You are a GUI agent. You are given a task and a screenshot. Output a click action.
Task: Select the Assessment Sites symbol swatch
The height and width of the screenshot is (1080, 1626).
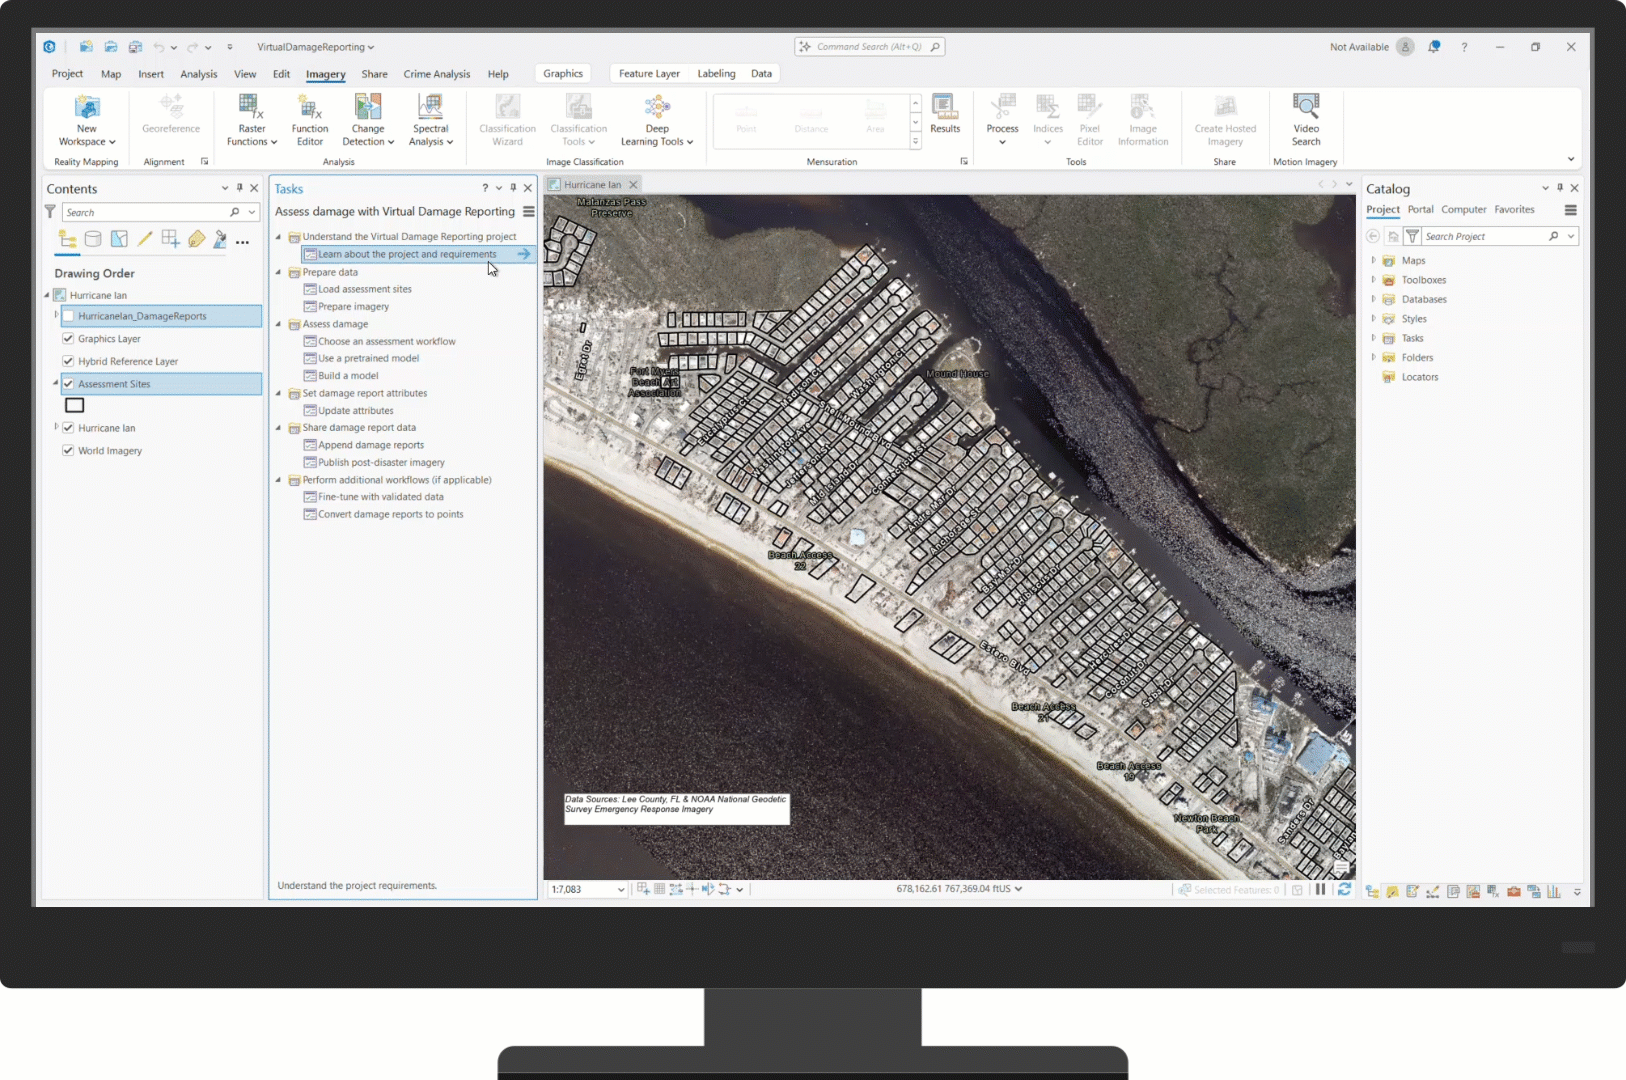(75, 406)
